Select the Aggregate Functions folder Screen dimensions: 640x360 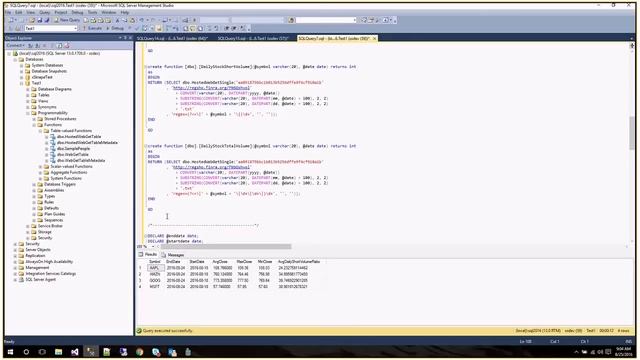(x=69, y=172)
